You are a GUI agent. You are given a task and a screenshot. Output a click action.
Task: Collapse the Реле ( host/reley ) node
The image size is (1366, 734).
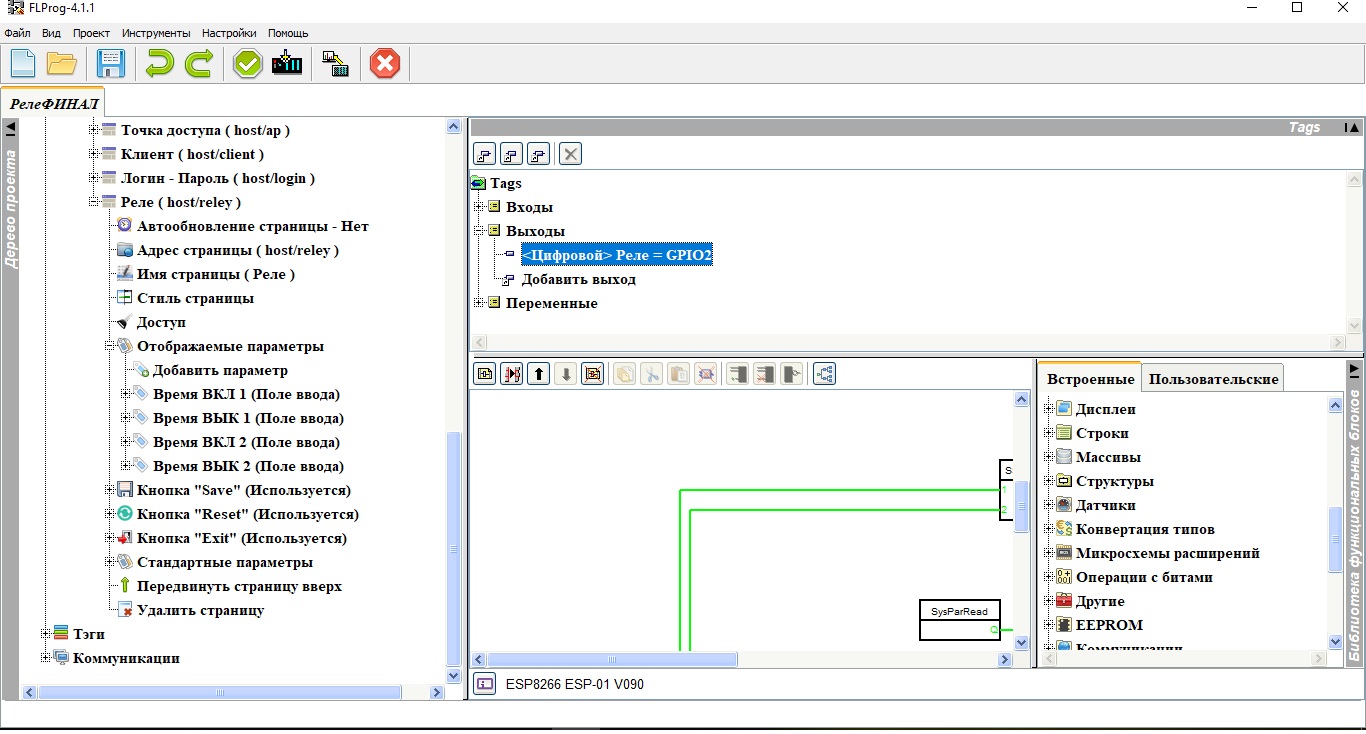tap(95, 202)
